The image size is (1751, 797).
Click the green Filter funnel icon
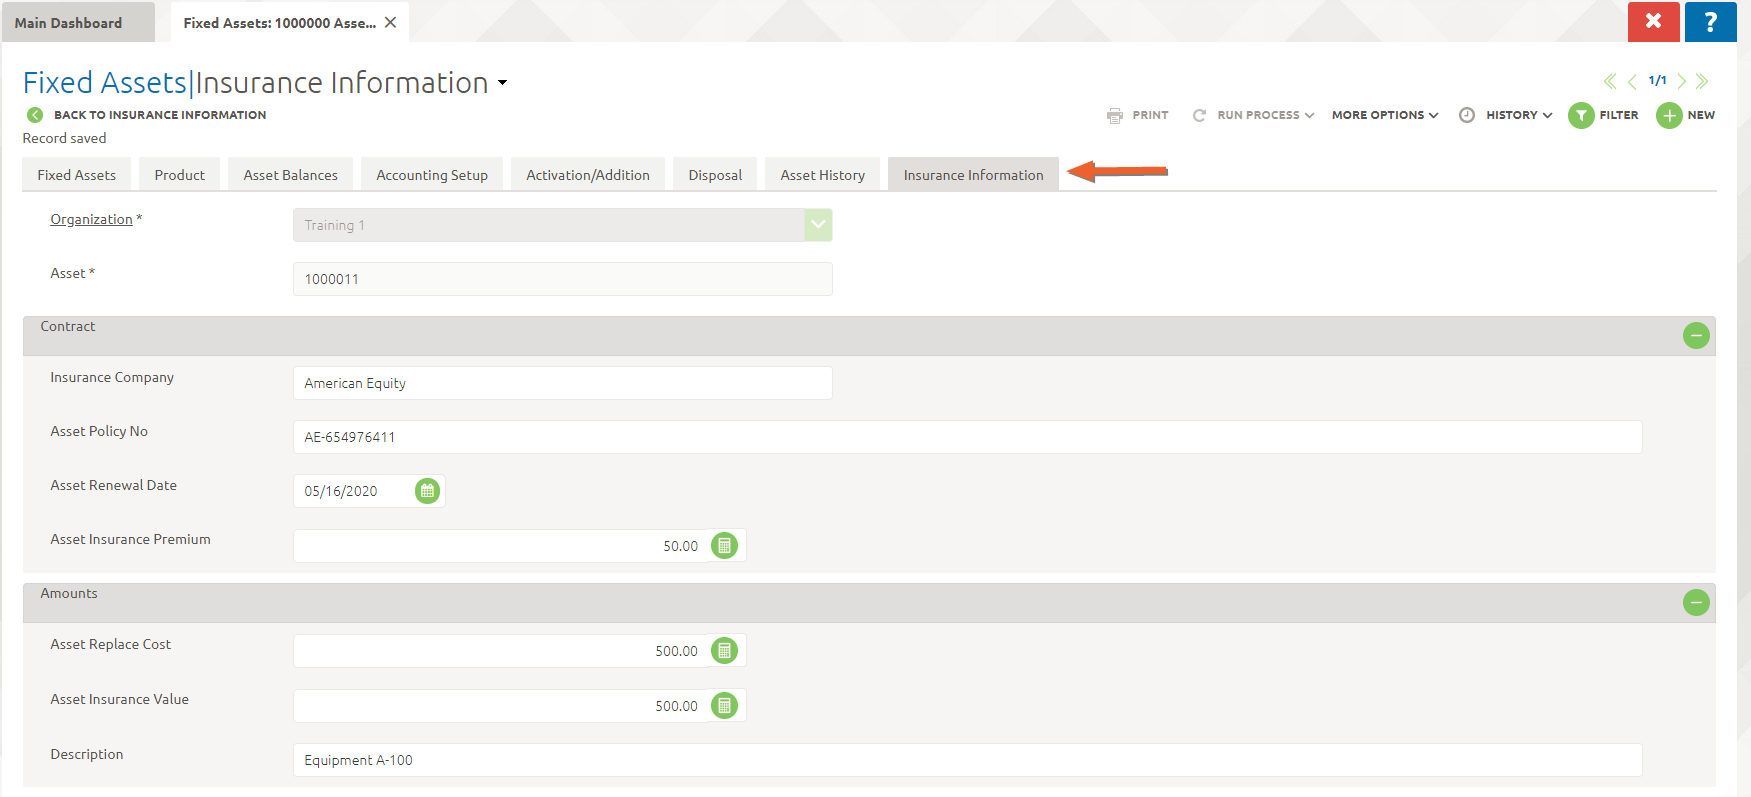pyautogui.click(x=1581, y=116)
